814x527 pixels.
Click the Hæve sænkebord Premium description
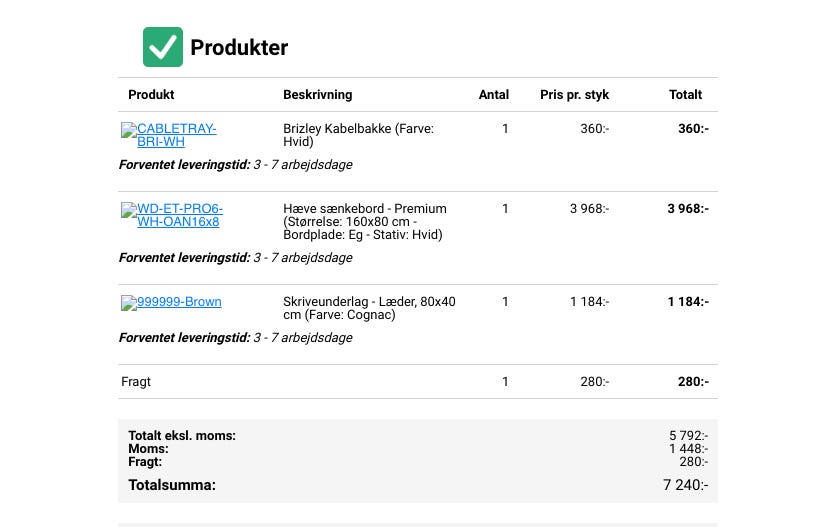pos(364,222)
